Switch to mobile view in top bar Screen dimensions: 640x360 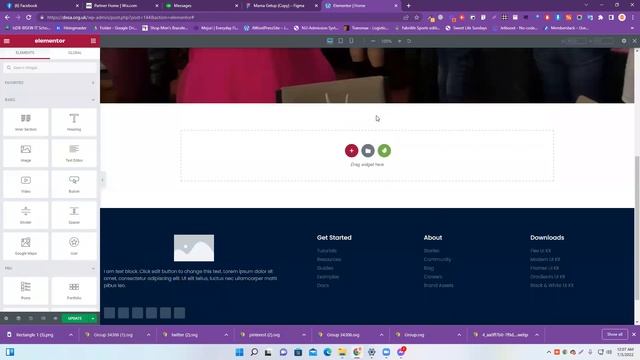coord(351,41)
